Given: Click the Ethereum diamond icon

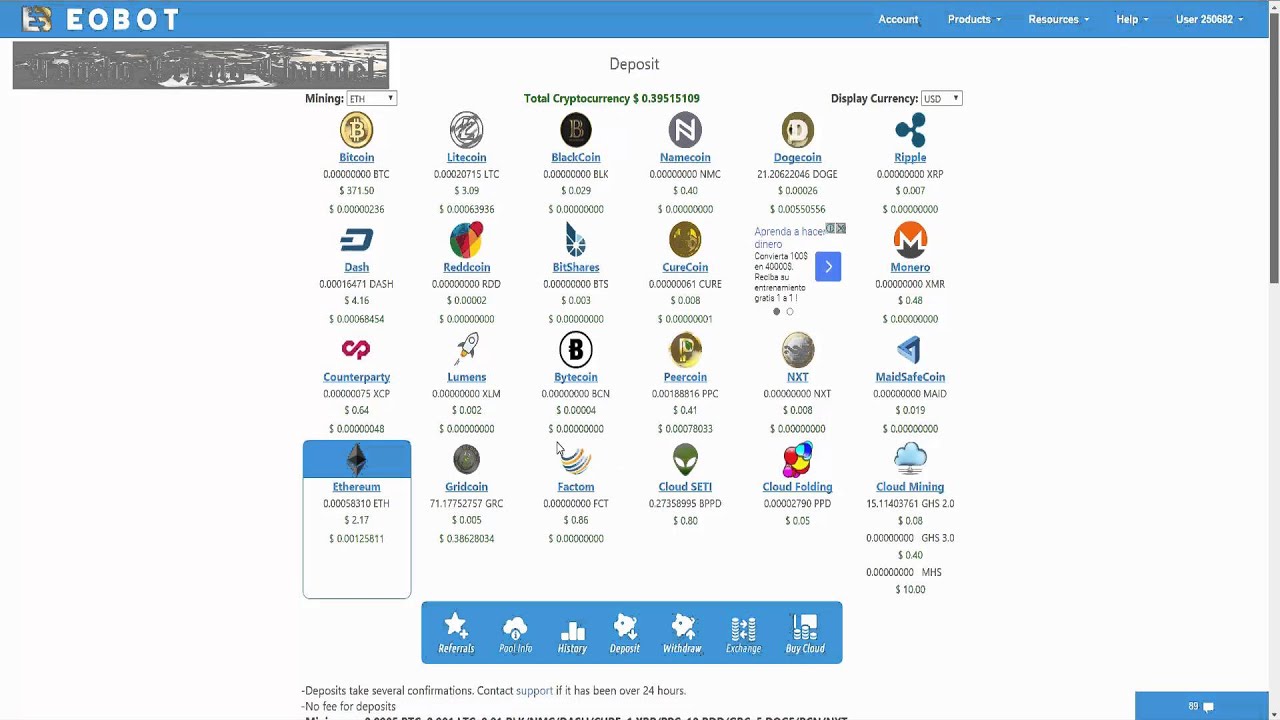Looking at the screenshot, I should point(356,459).
